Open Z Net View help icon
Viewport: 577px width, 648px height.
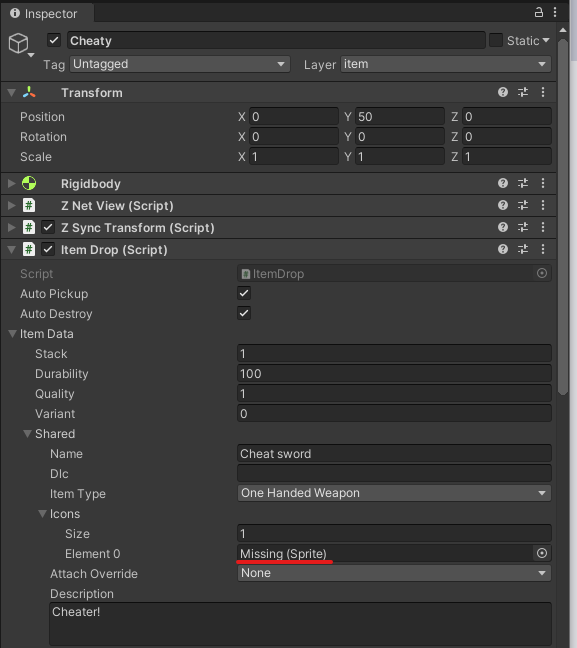pyautogui.click(x=503, y=205)
